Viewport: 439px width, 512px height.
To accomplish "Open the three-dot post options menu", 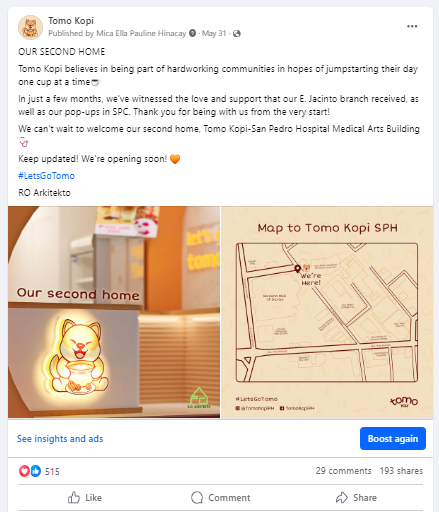I will (x=412, y=26).
